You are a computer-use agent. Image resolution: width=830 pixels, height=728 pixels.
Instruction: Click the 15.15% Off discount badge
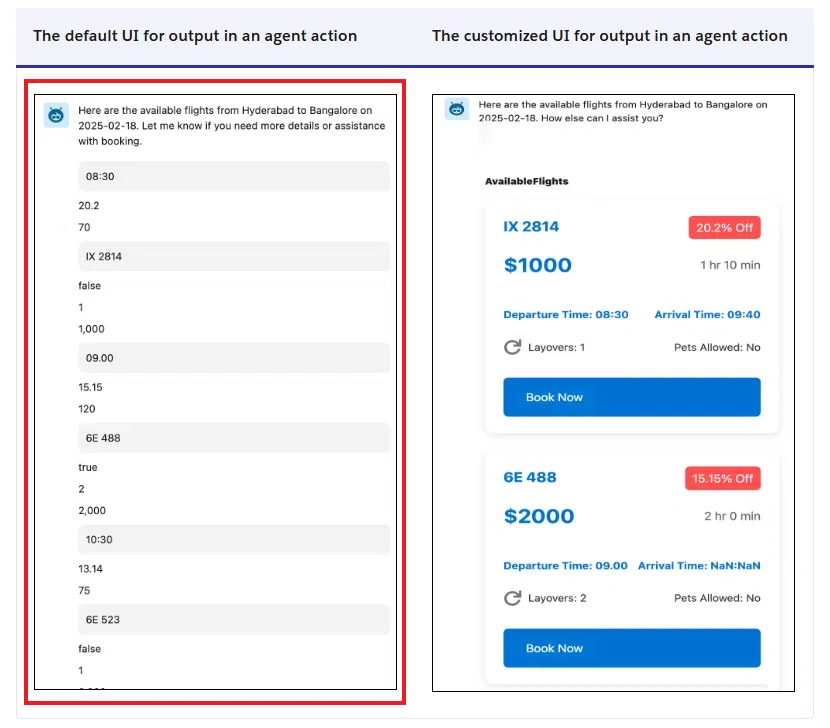click(723, 478)
